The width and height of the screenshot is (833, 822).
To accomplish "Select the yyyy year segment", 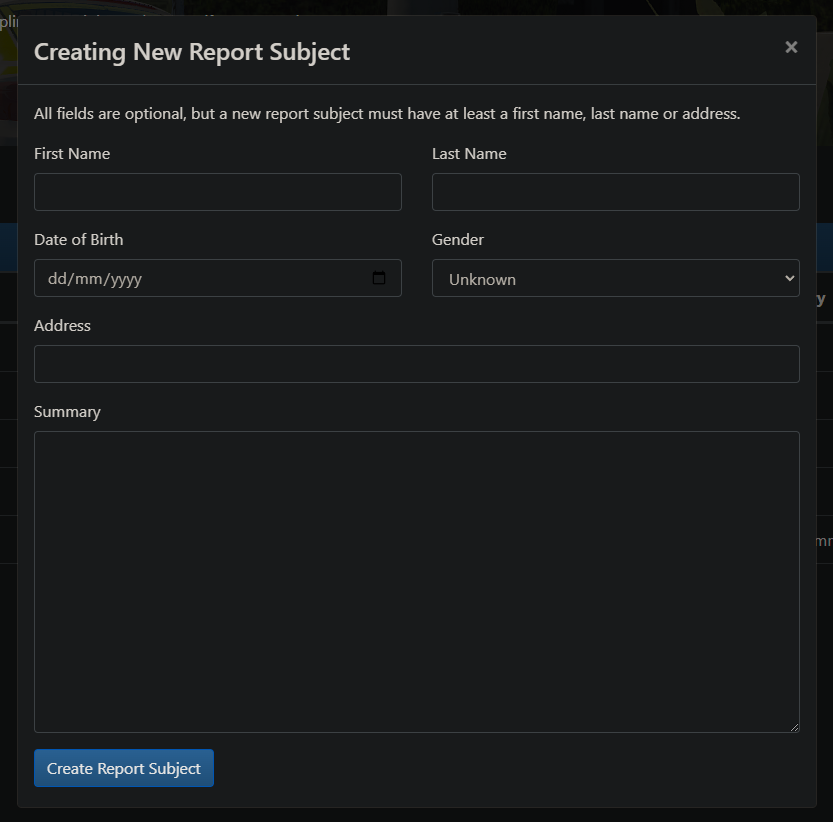I will (124, 279).
